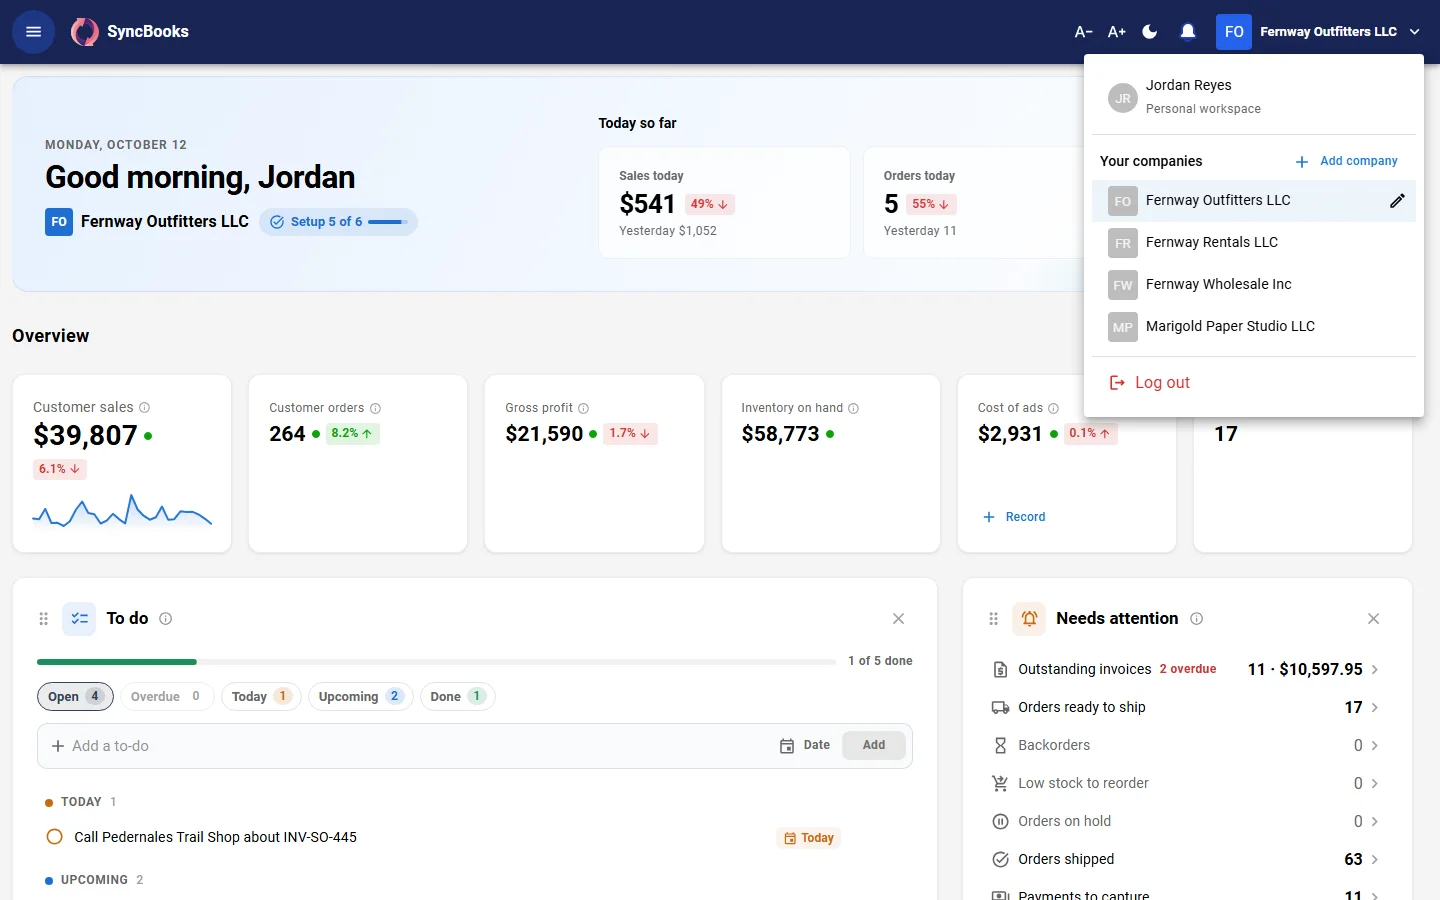
Task: Switch to Fernway Wholesale Inc
Action: 1254,285
